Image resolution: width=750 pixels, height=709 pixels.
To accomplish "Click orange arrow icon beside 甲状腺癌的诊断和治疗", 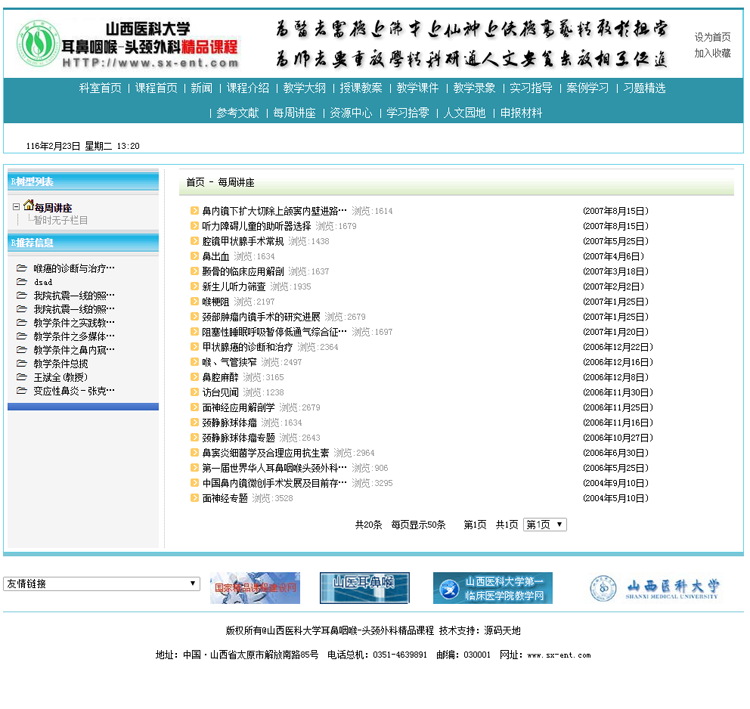I will pos(194,347).
